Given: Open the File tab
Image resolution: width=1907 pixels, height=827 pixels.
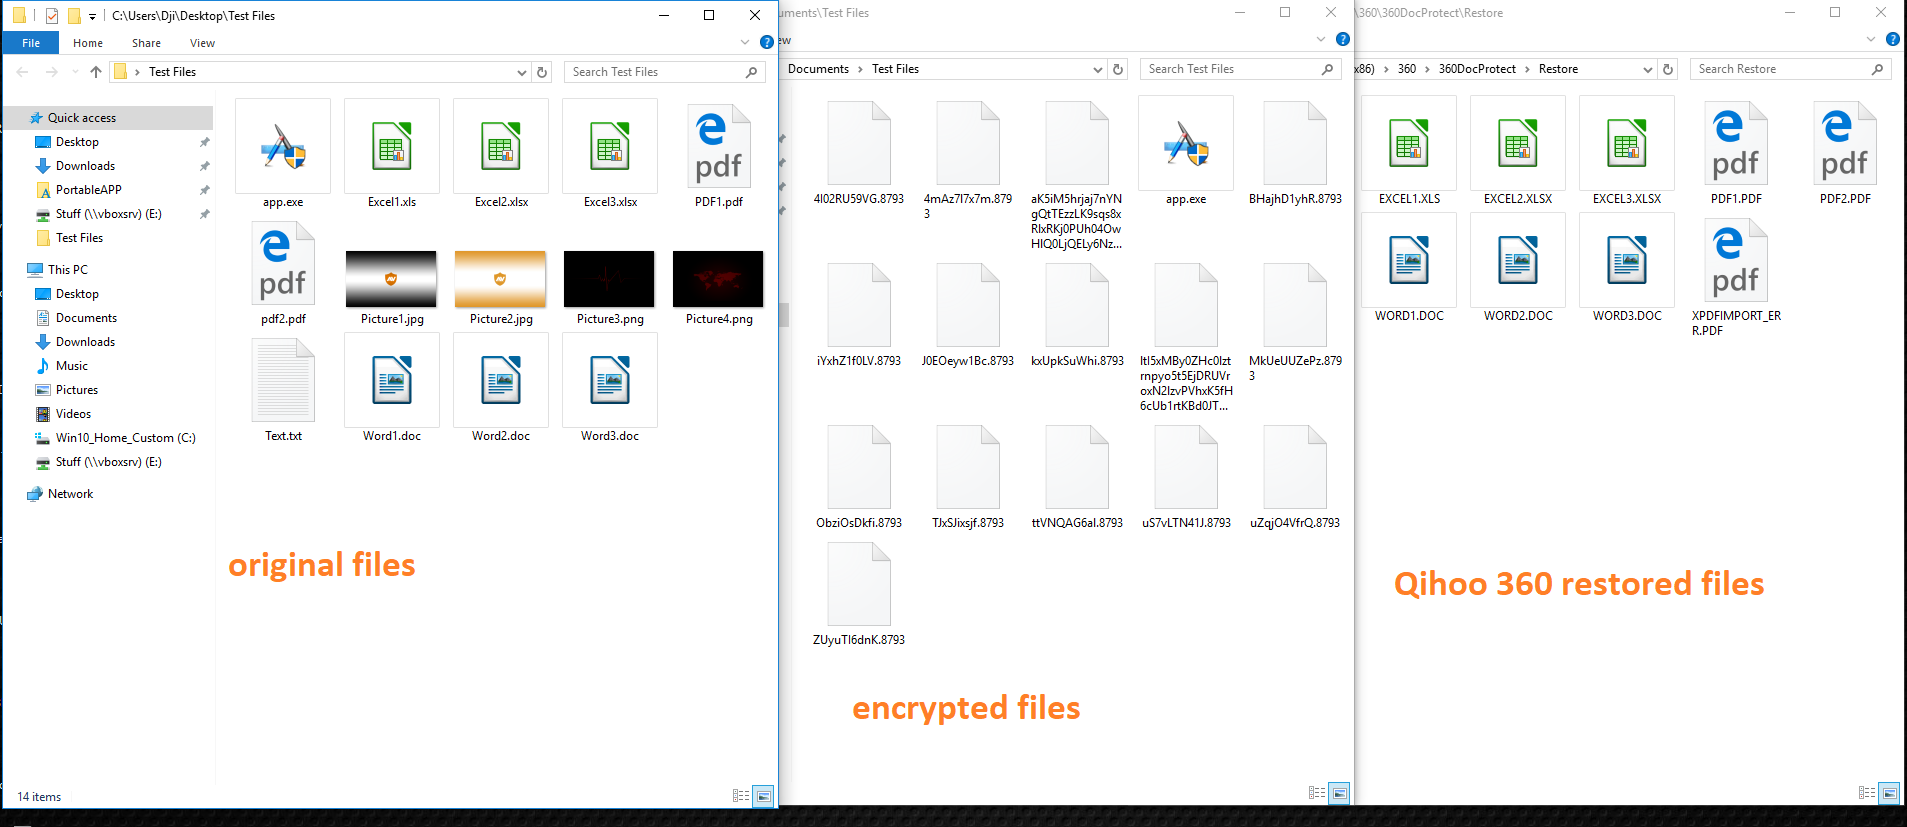Looking at the screenshot, I should (x=31, y=43).
